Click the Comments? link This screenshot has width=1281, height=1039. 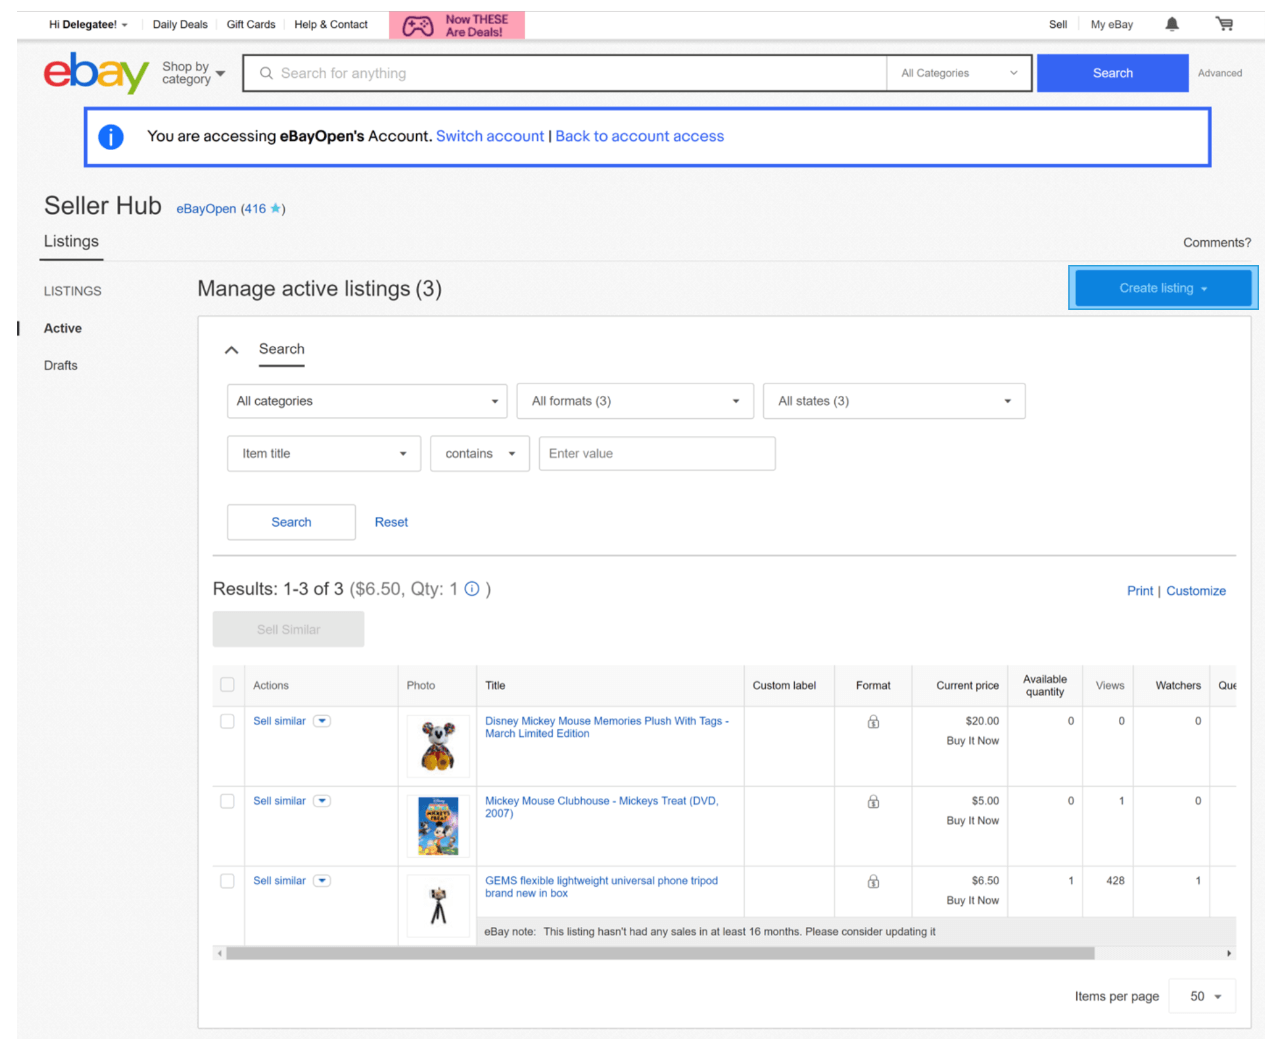click(x=1217, y=242)
